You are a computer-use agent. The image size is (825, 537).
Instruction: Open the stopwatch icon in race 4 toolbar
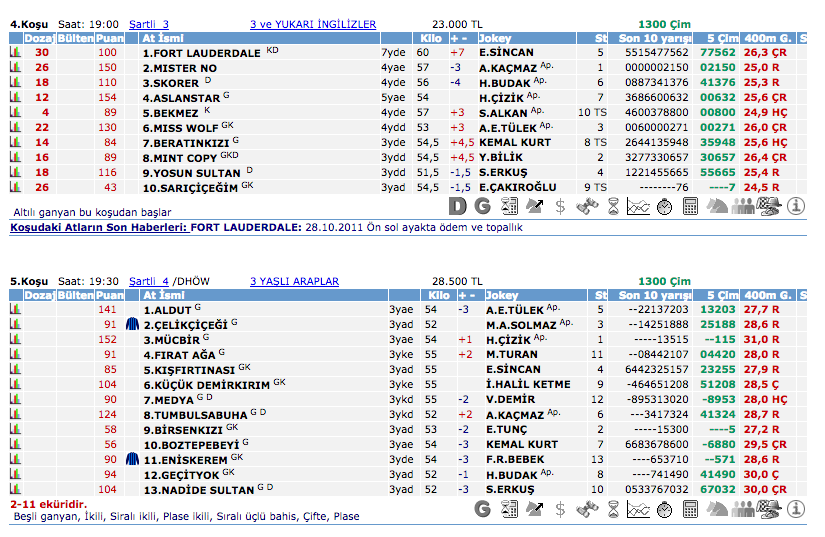coord(664,207)
